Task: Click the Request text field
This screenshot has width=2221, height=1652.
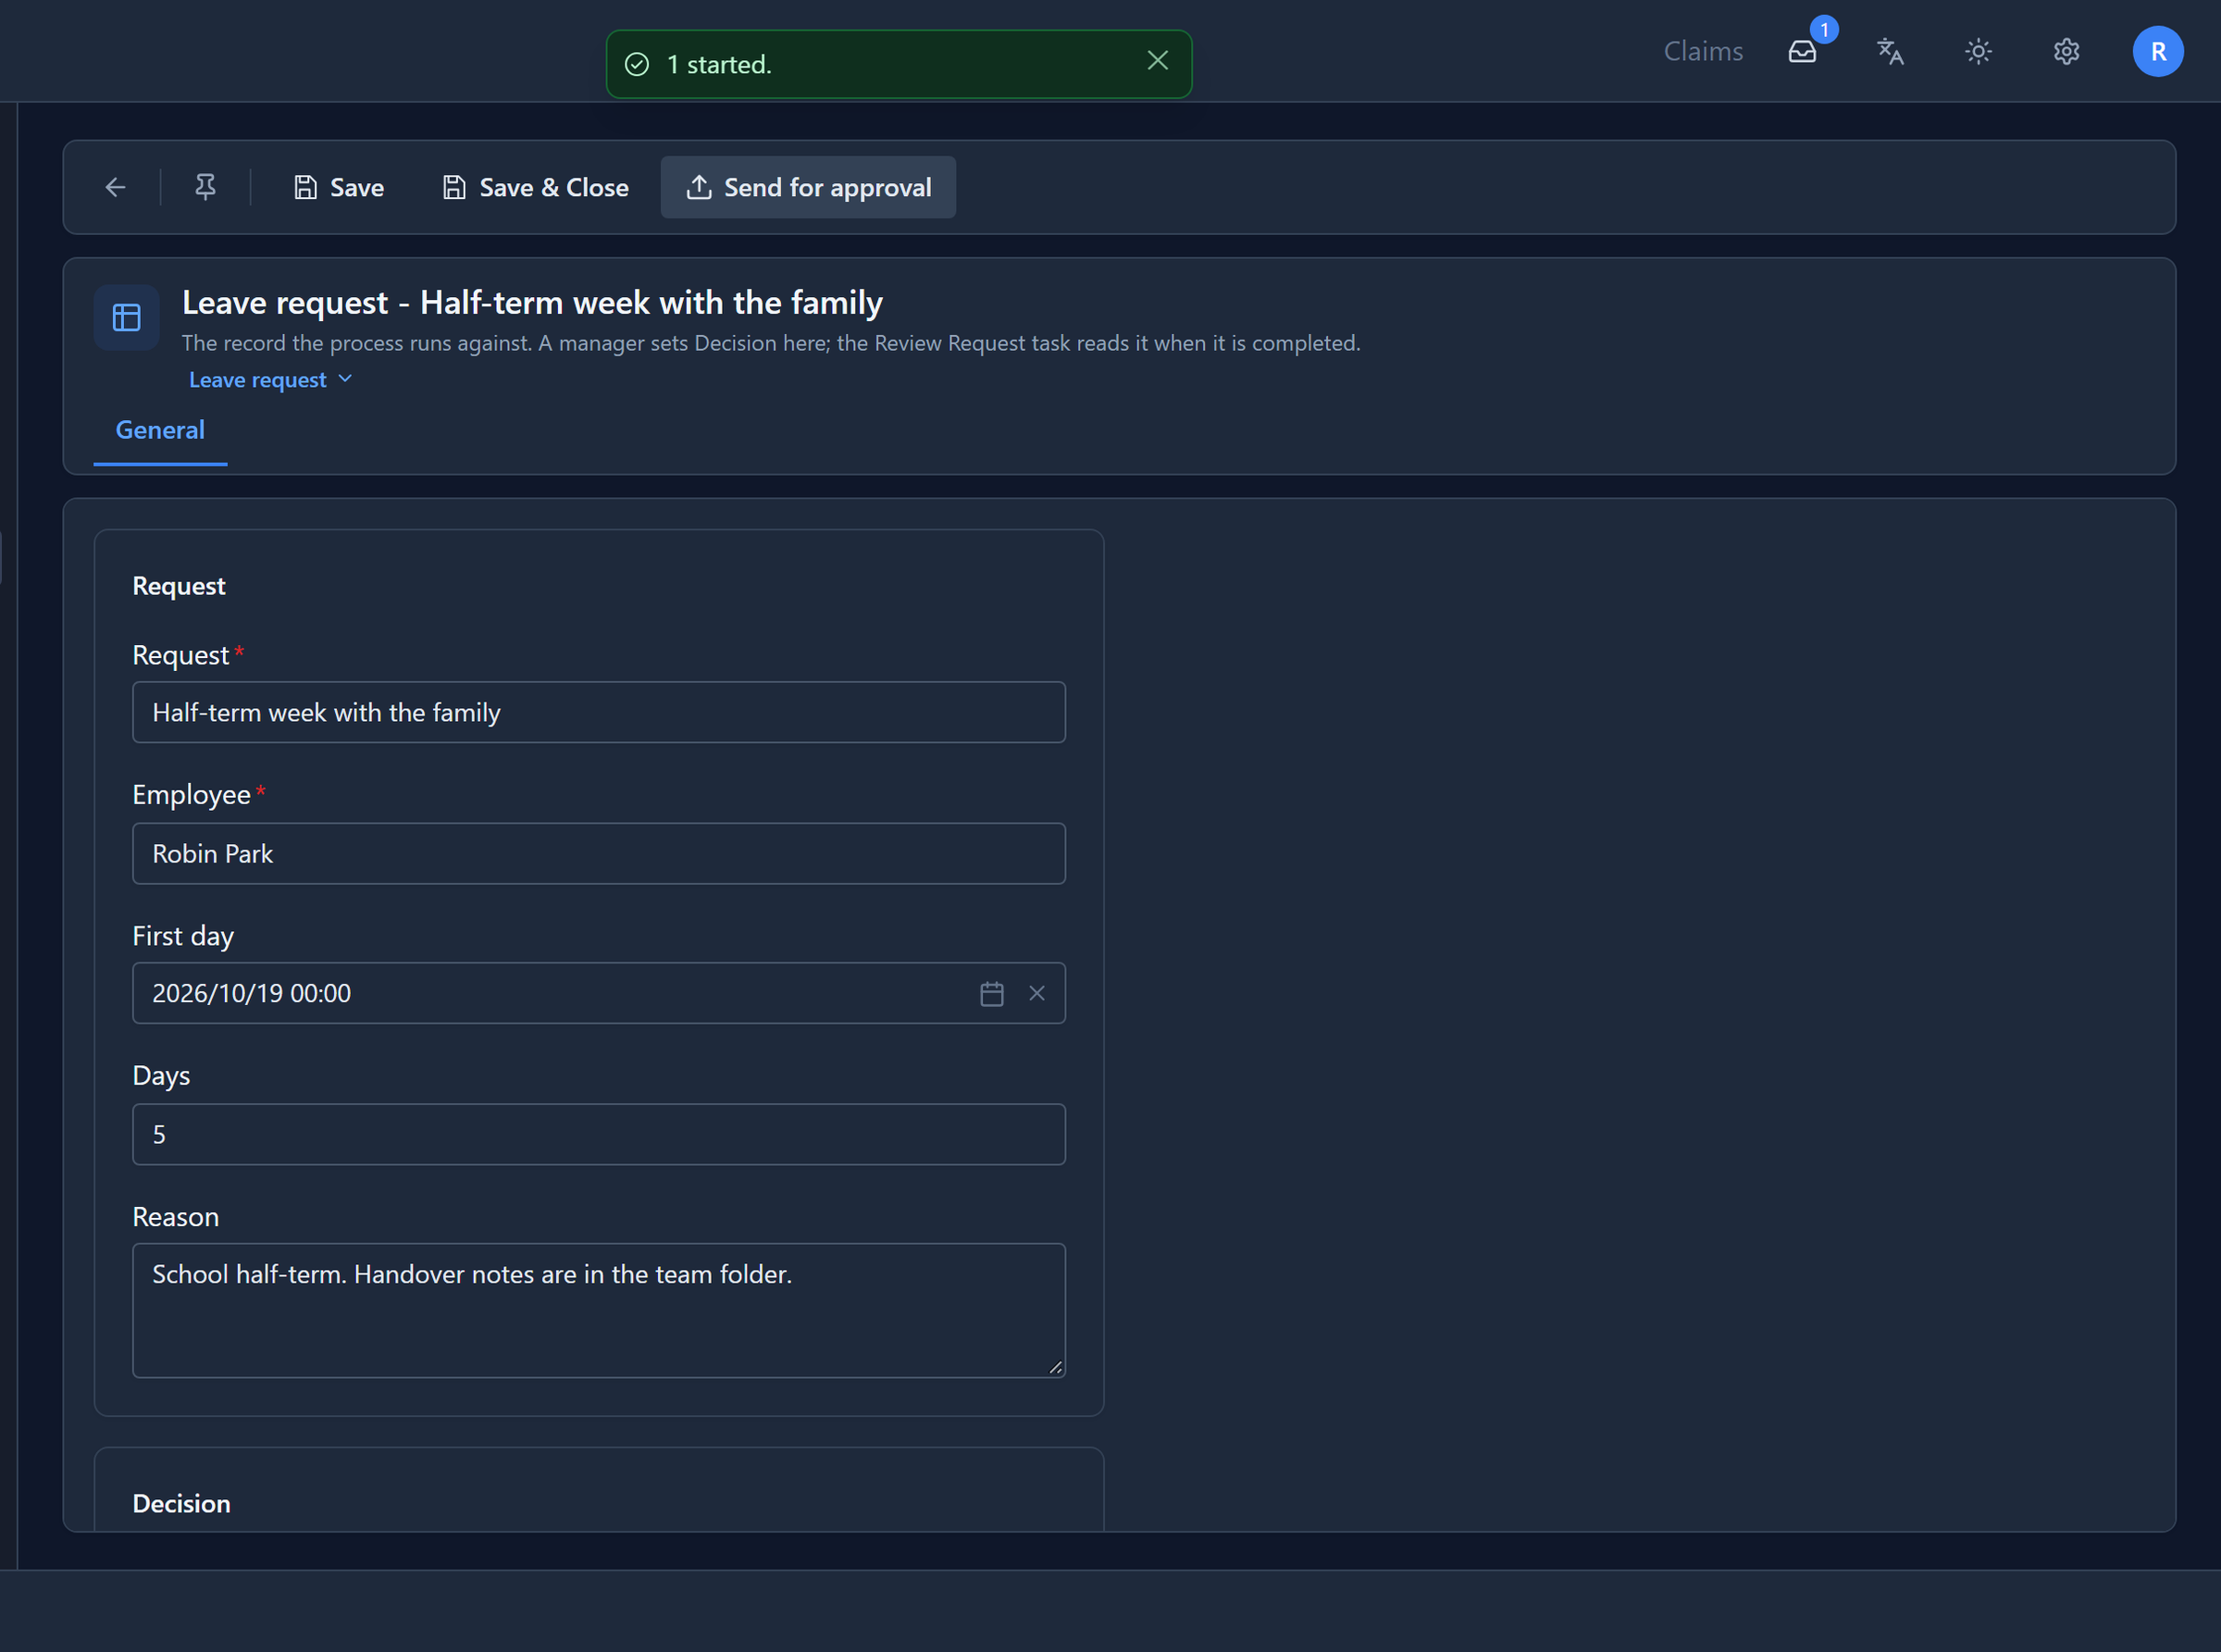Action: coord(599,712)
